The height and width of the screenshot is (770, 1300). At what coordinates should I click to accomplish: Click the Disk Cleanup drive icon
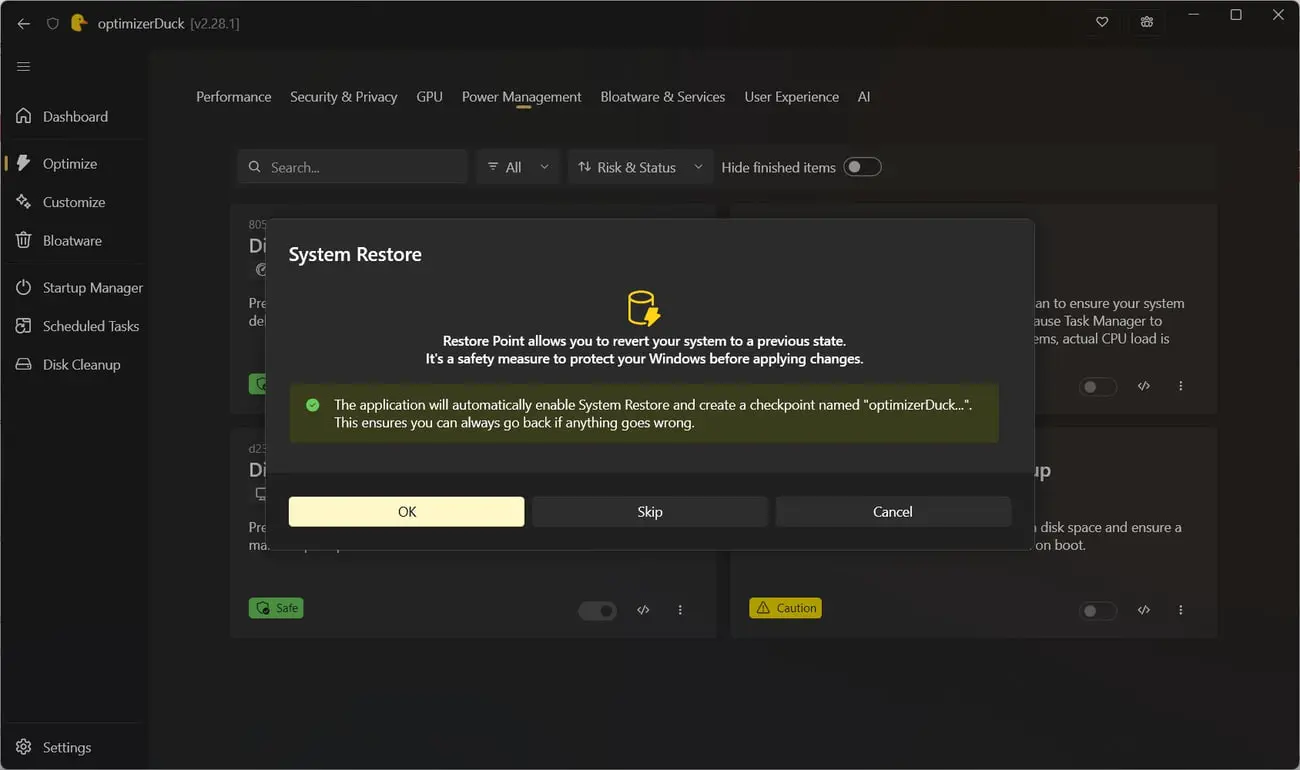tap(24, 364)
